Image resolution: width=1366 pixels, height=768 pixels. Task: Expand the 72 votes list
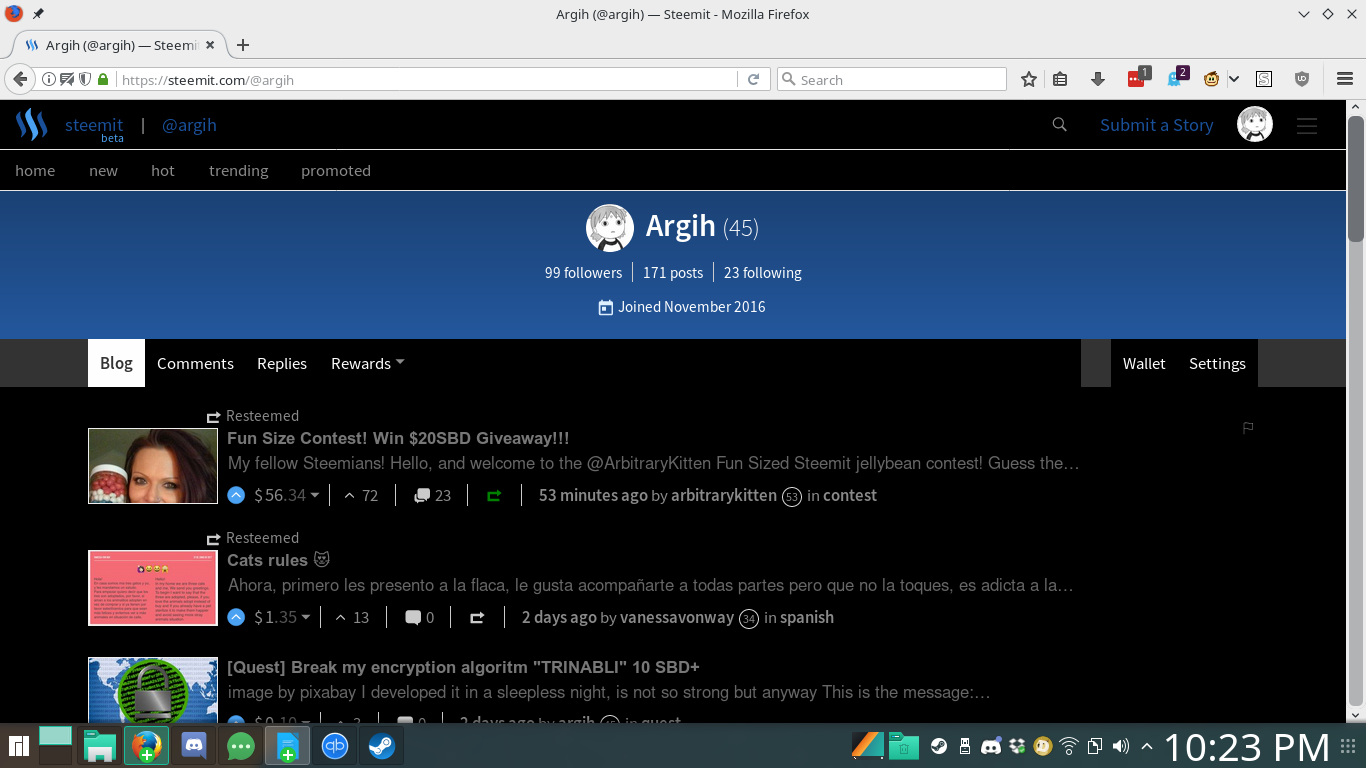coord(361,495)
